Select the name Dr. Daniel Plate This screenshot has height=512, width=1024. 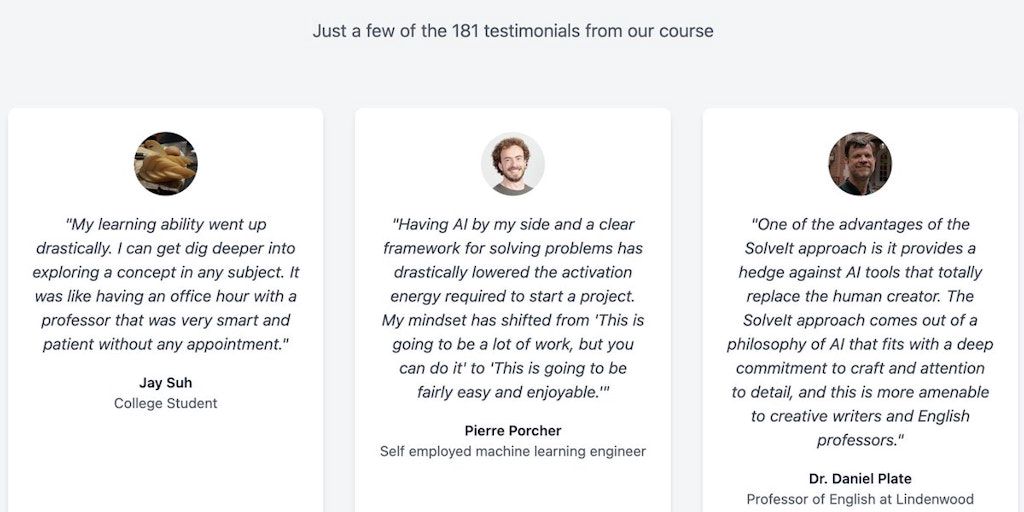tap(860, 479)
